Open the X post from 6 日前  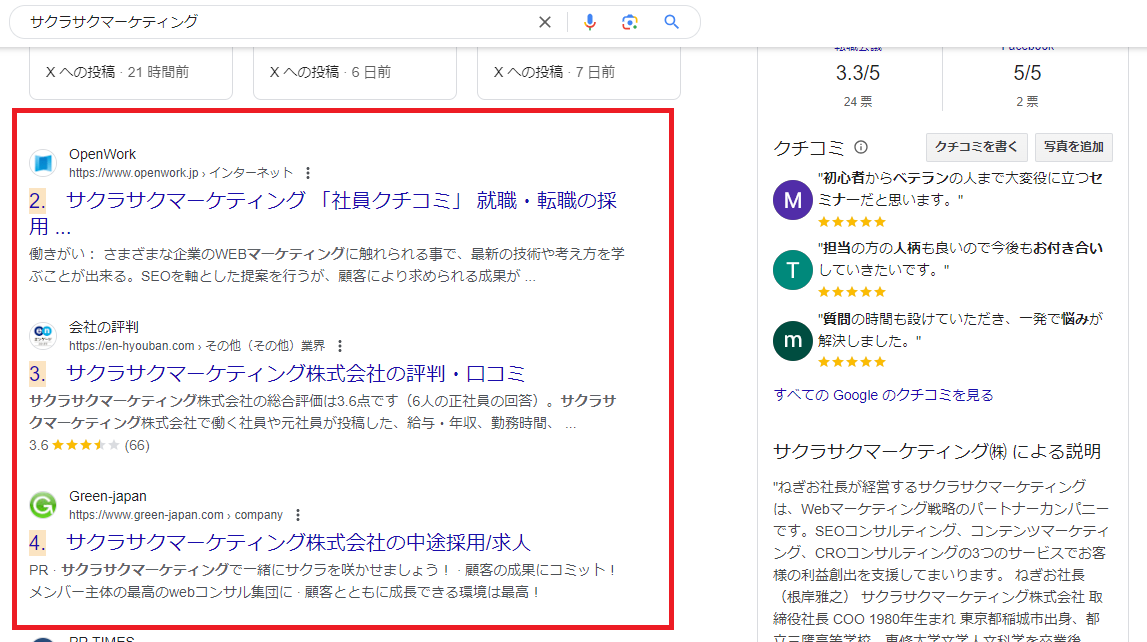pyautogui.click(x=355, y=72)
